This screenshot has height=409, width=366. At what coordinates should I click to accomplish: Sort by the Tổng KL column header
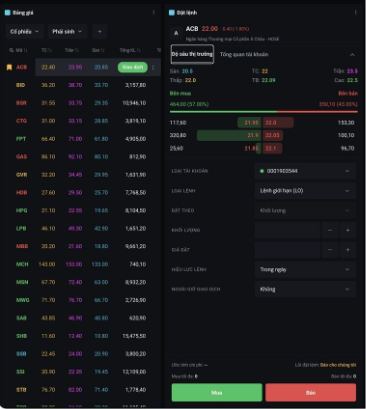click(x=130, y=50)
